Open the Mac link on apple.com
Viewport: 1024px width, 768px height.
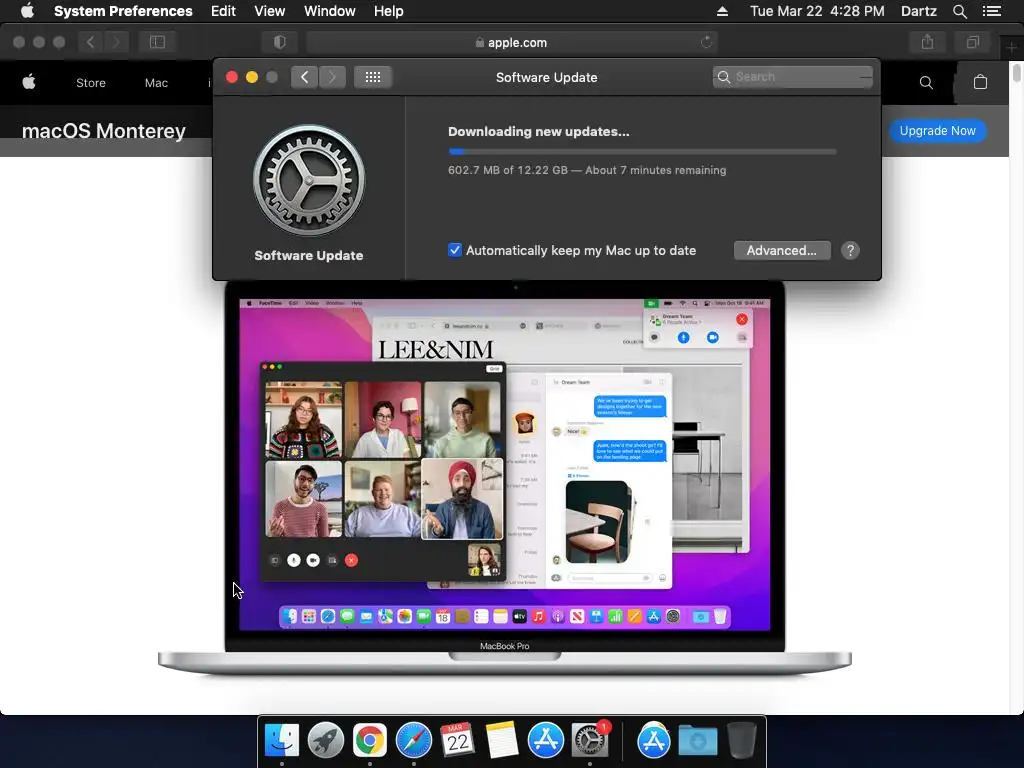pyautogui.click(x=156, y=83)
